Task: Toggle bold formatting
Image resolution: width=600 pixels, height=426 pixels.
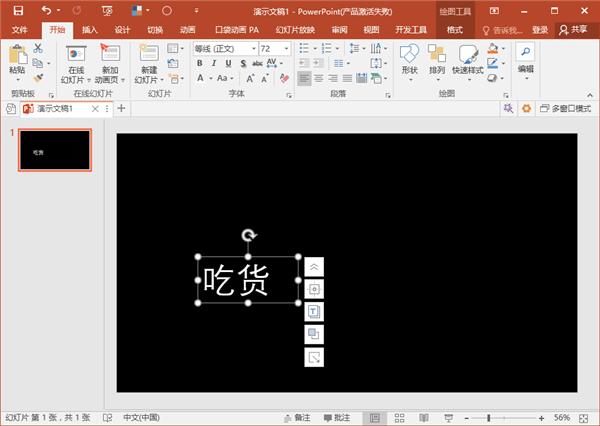Action: (x=199, y=63)
